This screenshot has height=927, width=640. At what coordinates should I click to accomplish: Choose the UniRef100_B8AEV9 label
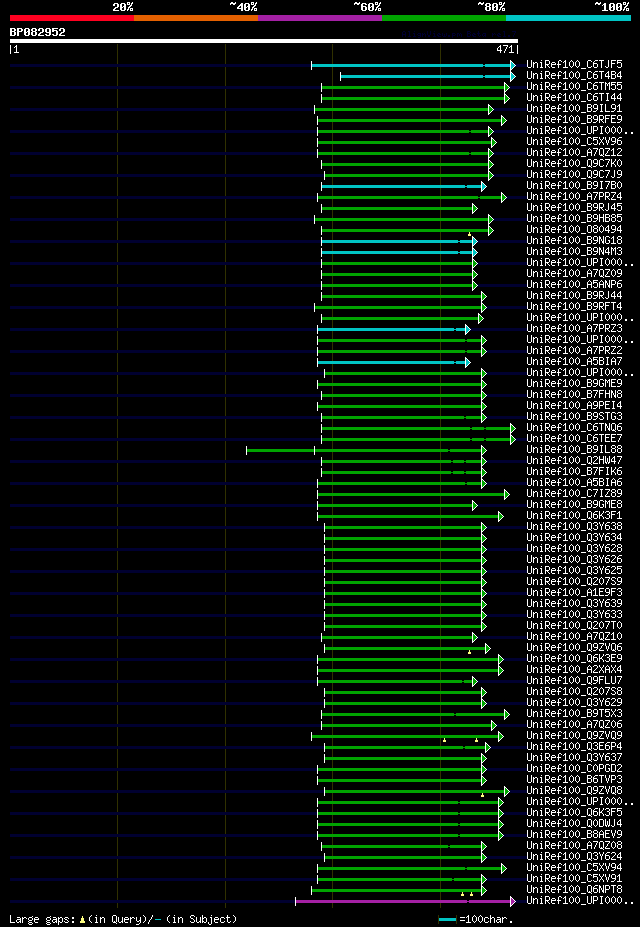point(574,835)
